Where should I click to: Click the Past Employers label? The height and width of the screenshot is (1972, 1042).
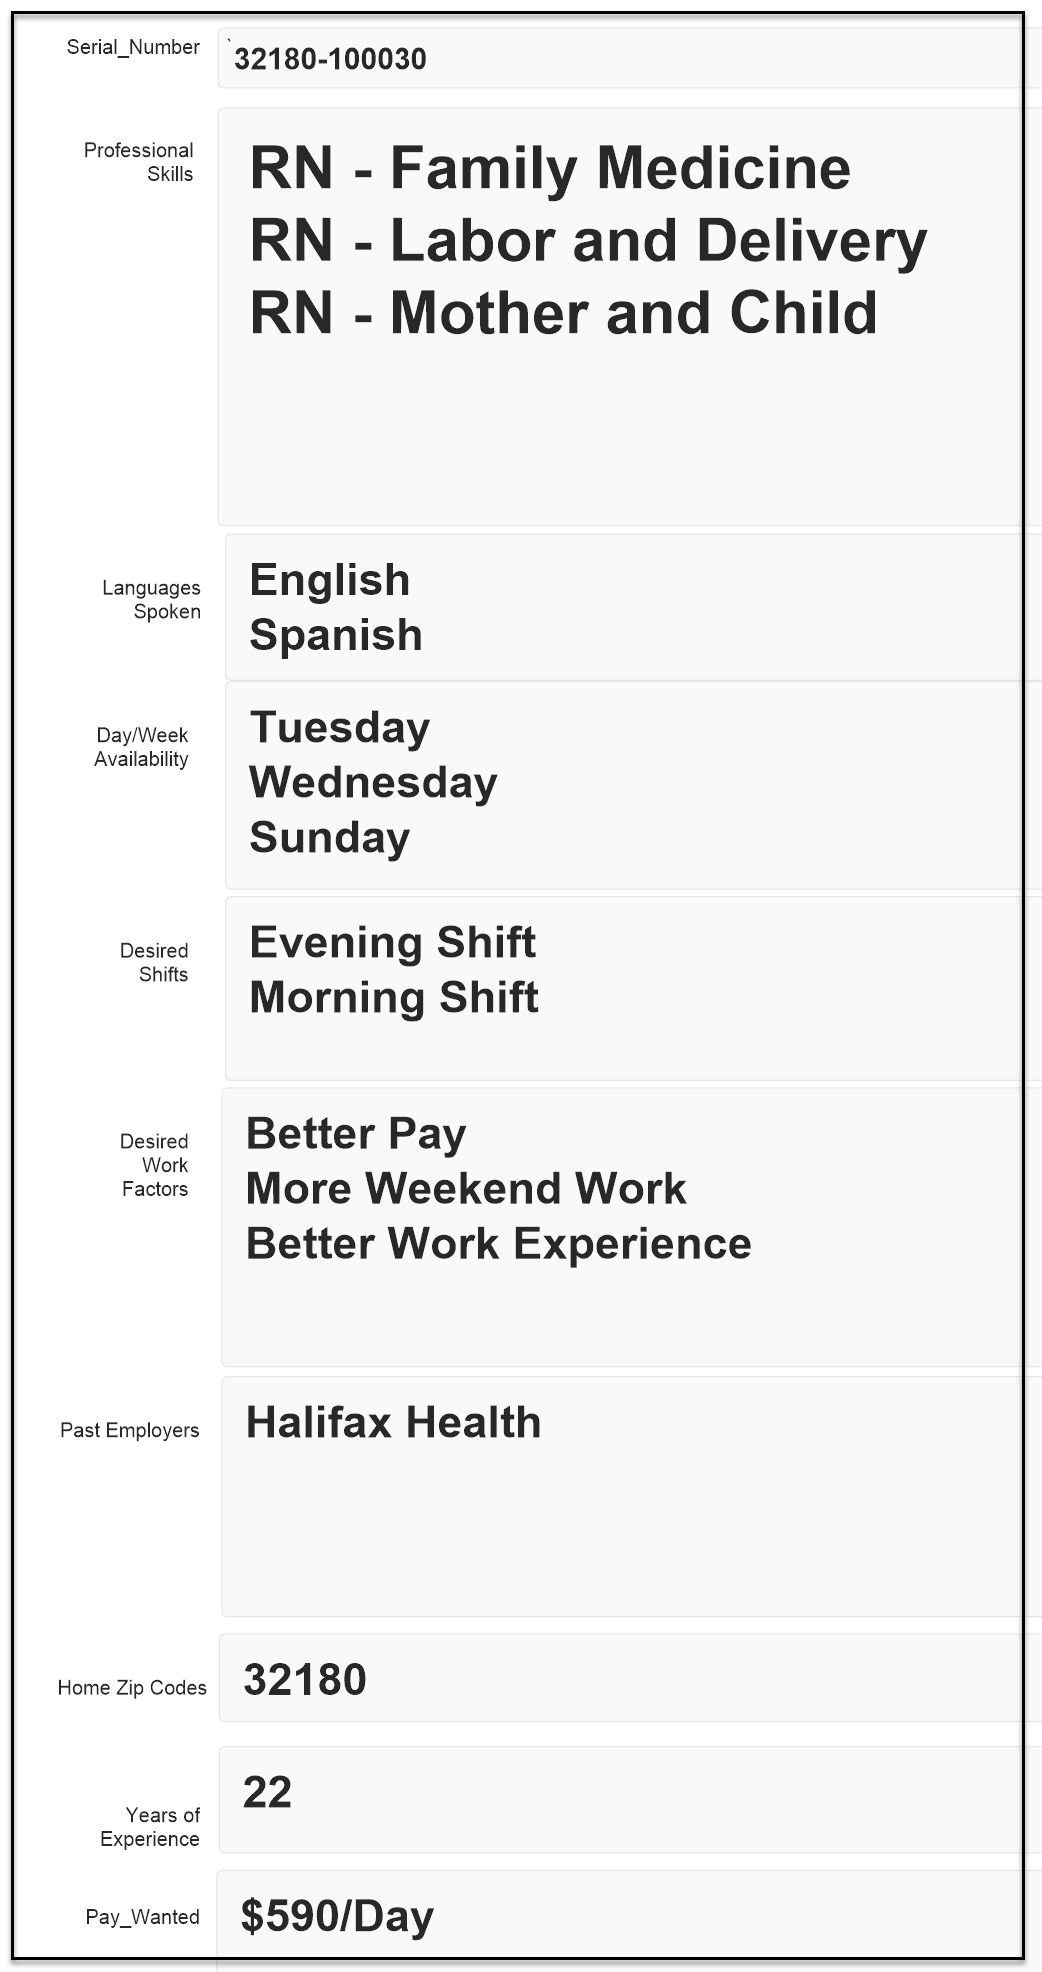[x=130, y=1430]
